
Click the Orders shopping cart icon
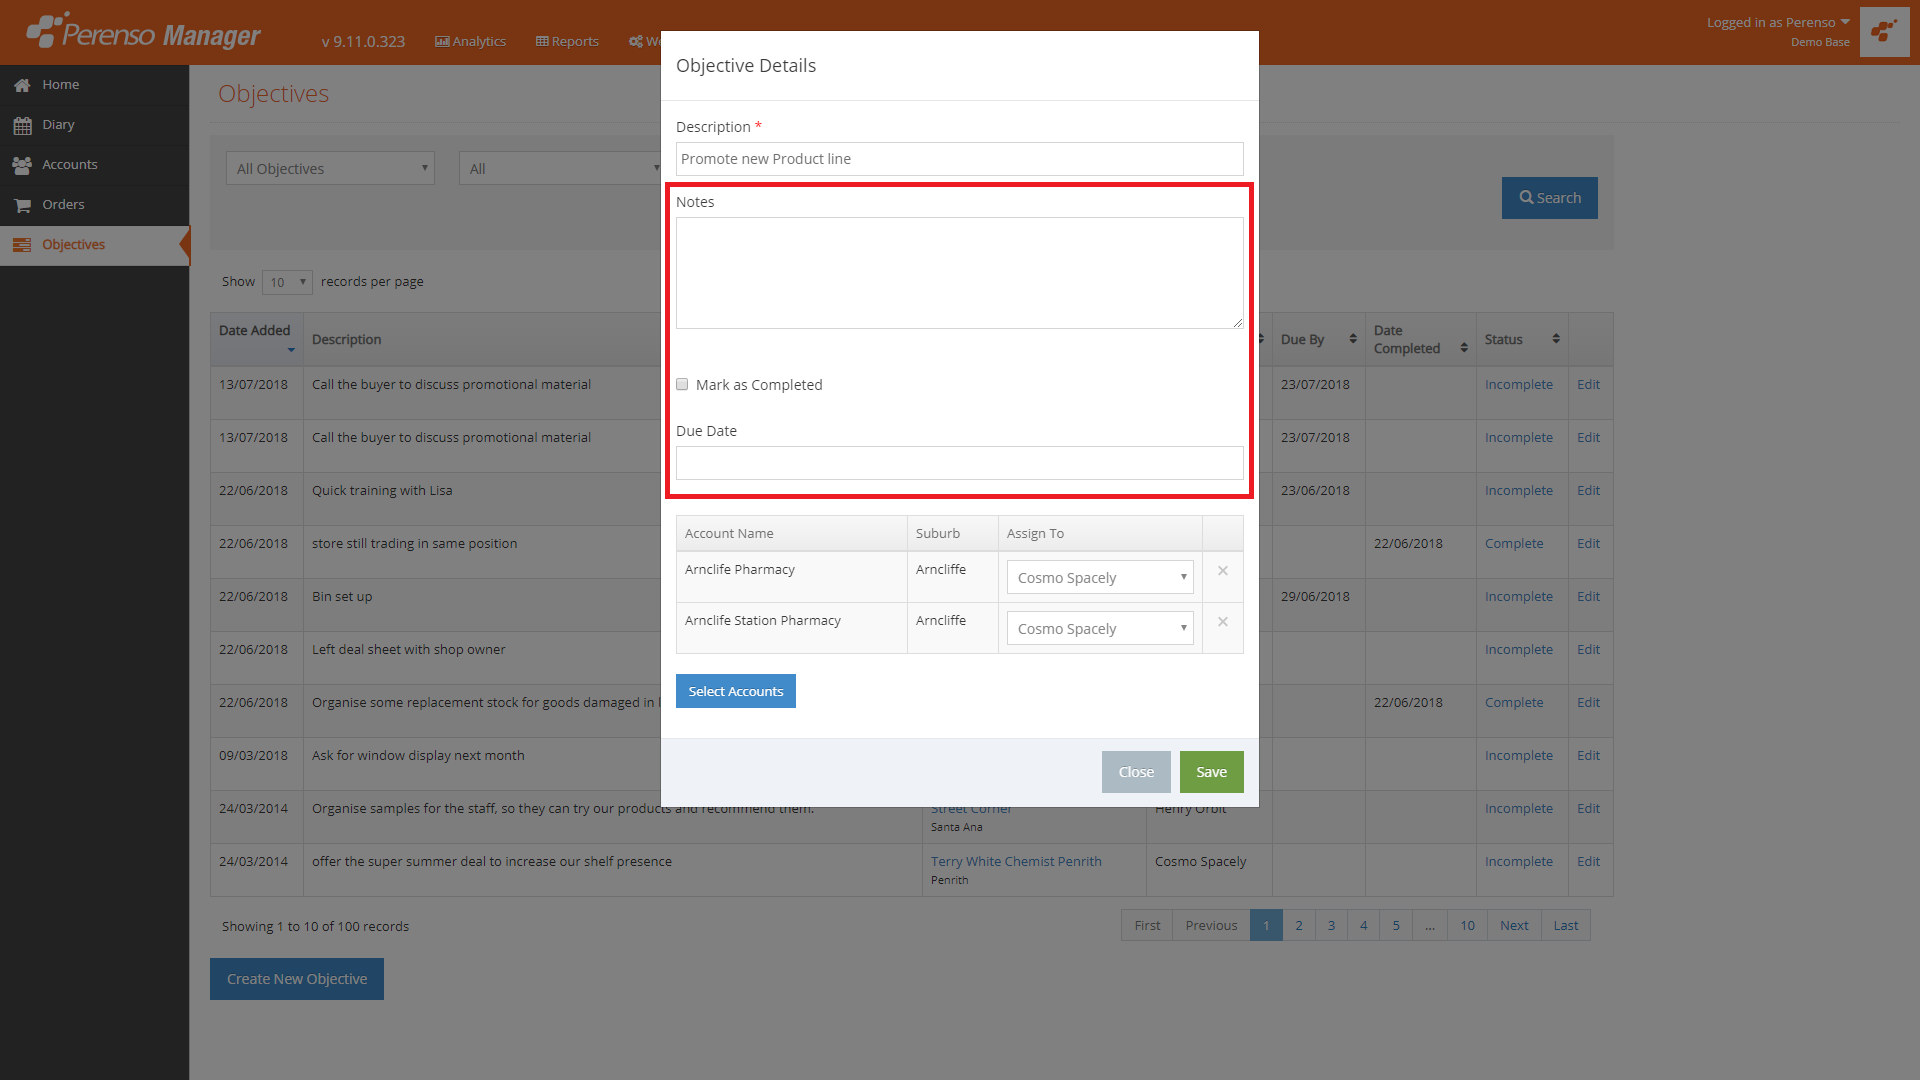(22, 205)
